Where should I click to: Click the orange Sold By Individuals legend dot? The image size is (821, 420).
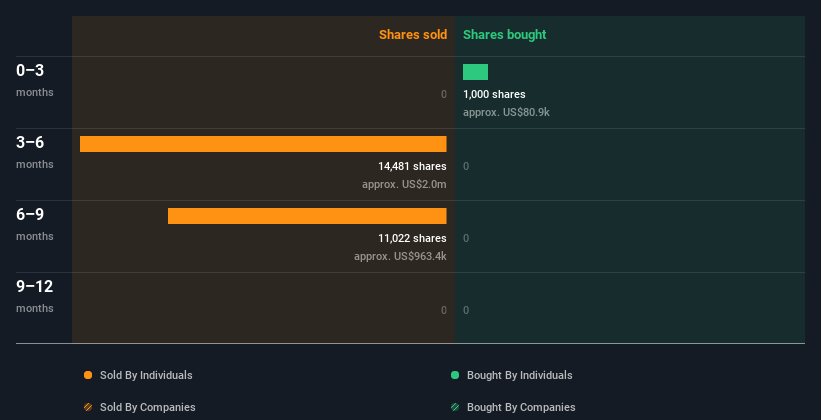pos(88,375)
